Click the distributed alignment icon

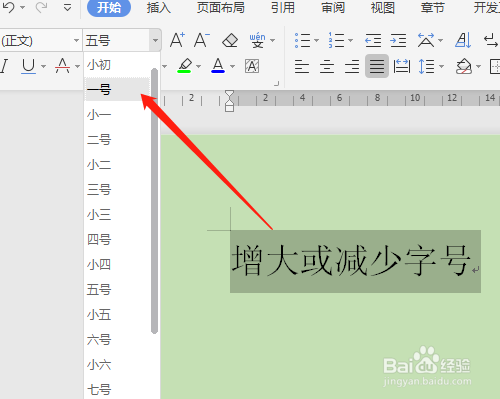pos(402,66)
